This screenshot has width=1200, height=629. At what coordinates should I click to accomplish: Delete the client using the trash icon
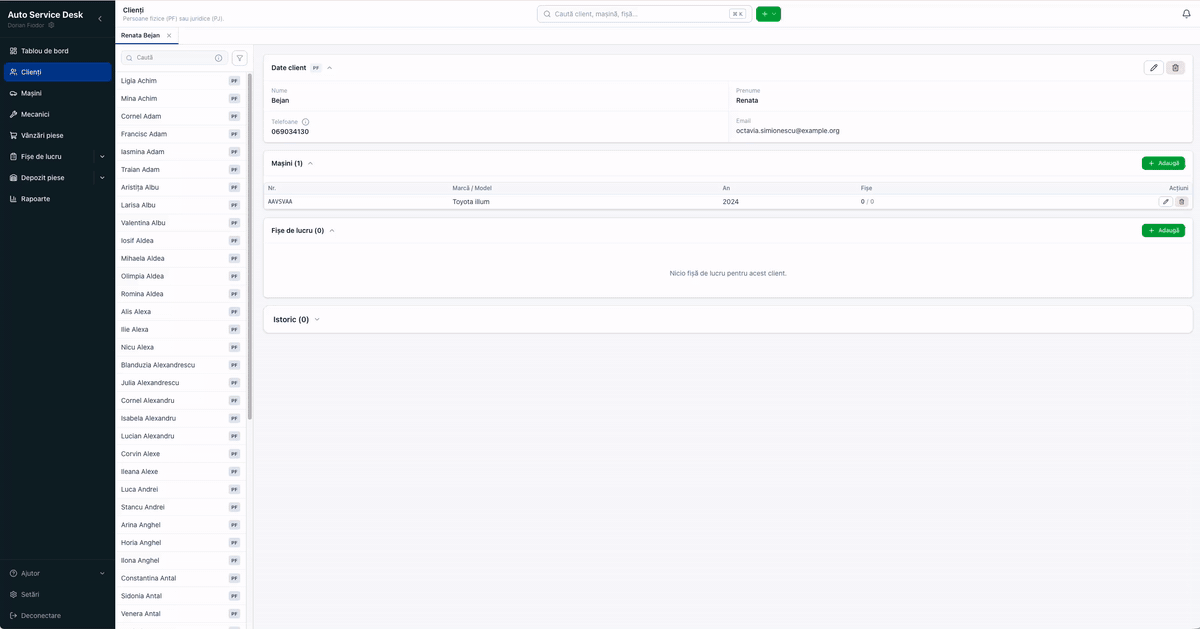[x=1176, y=68]
